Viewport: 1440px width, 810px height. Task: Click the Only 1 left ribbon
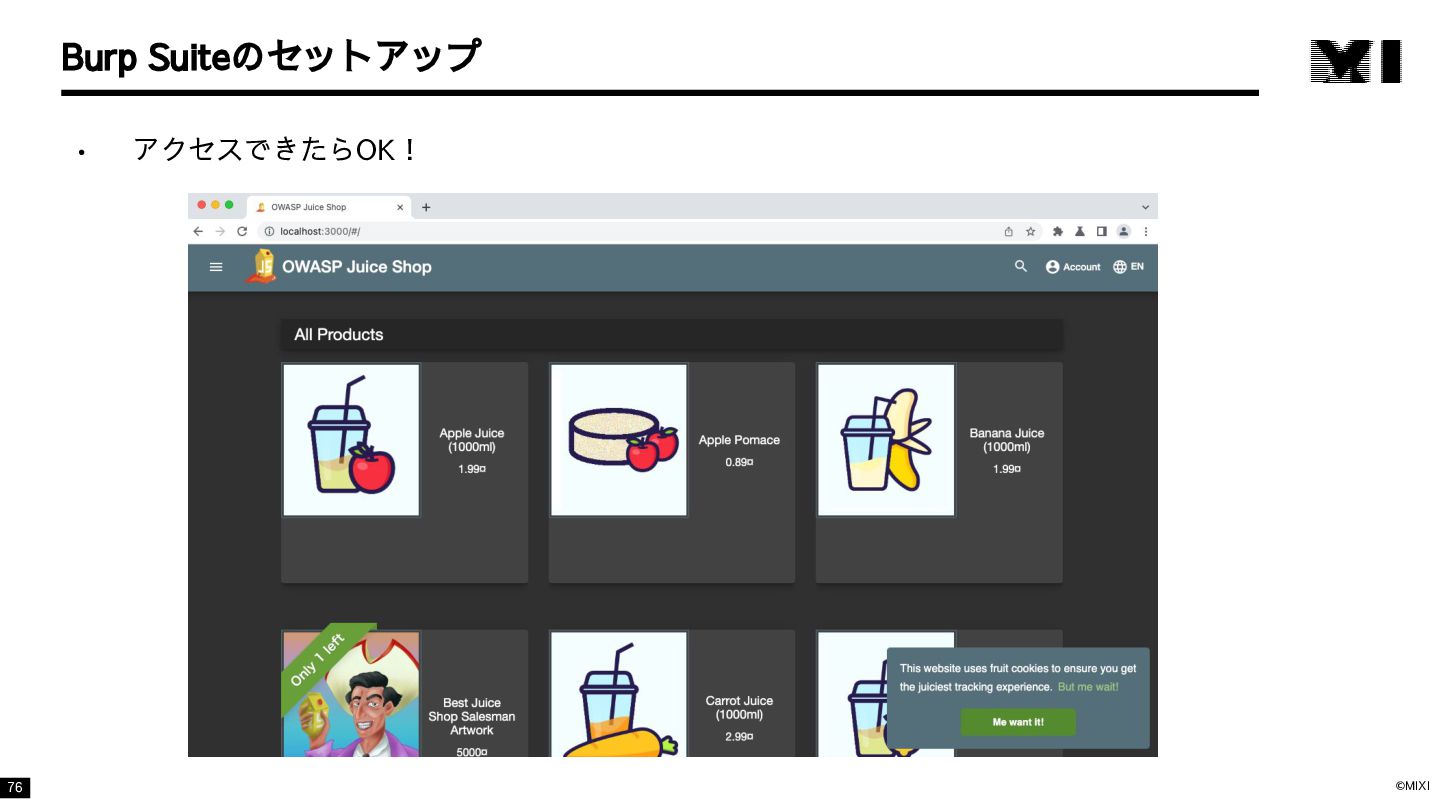click(x=320, y=661)
